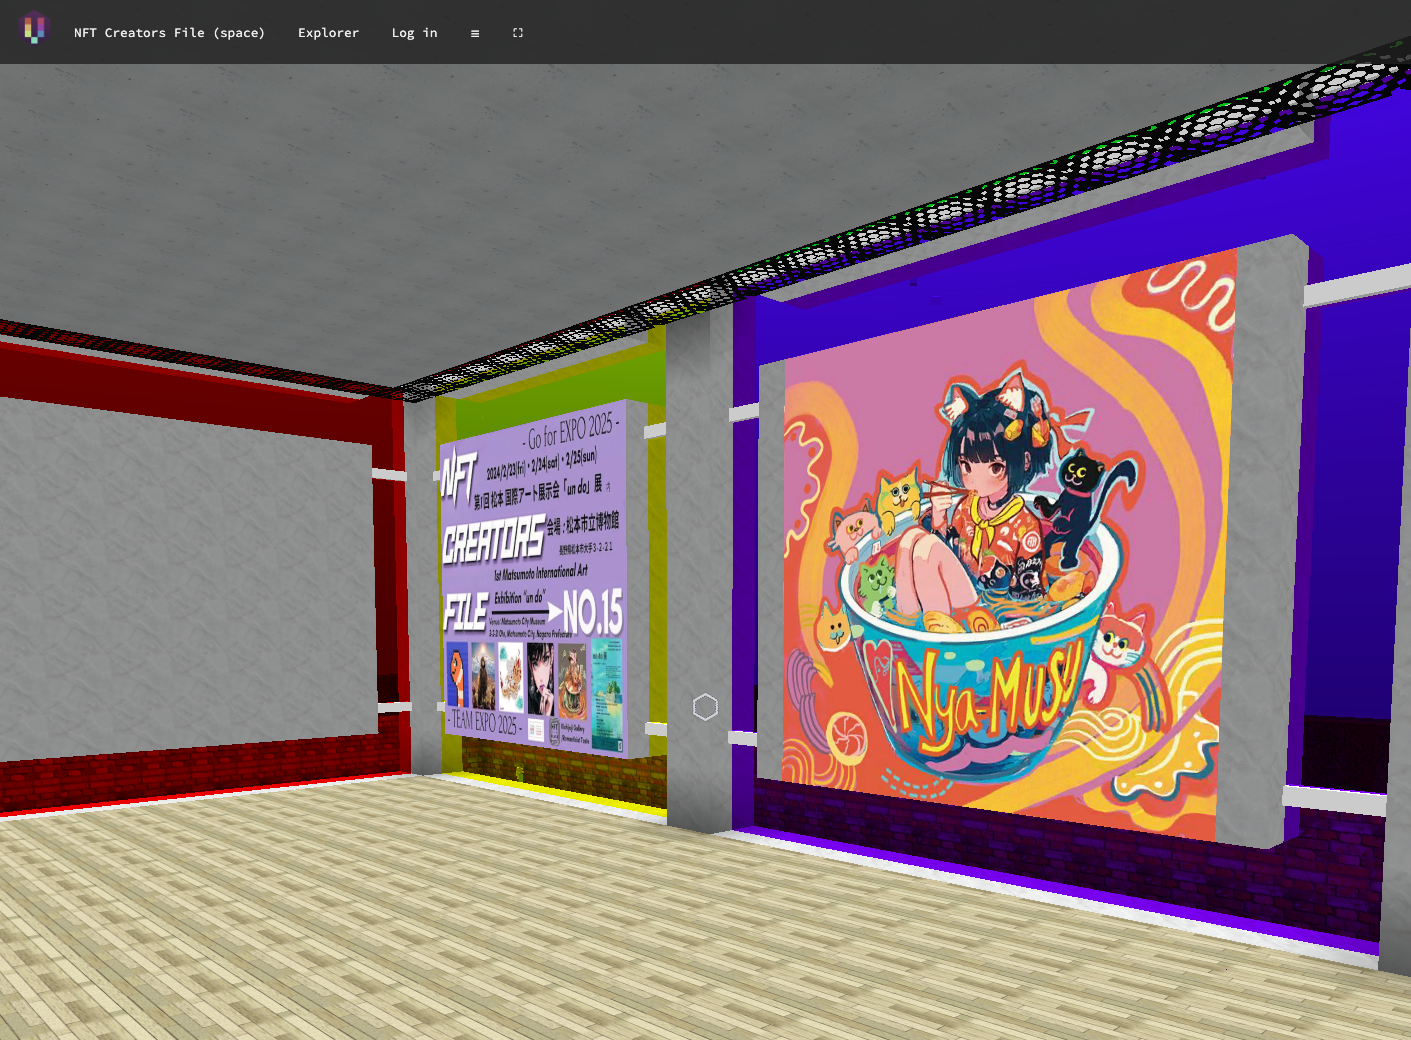Image resolution: width=1411 pixels, height=1040 pixels.
Task: Click the Nya-Musu ramen cat artwork
Action: coord(1009,545)
